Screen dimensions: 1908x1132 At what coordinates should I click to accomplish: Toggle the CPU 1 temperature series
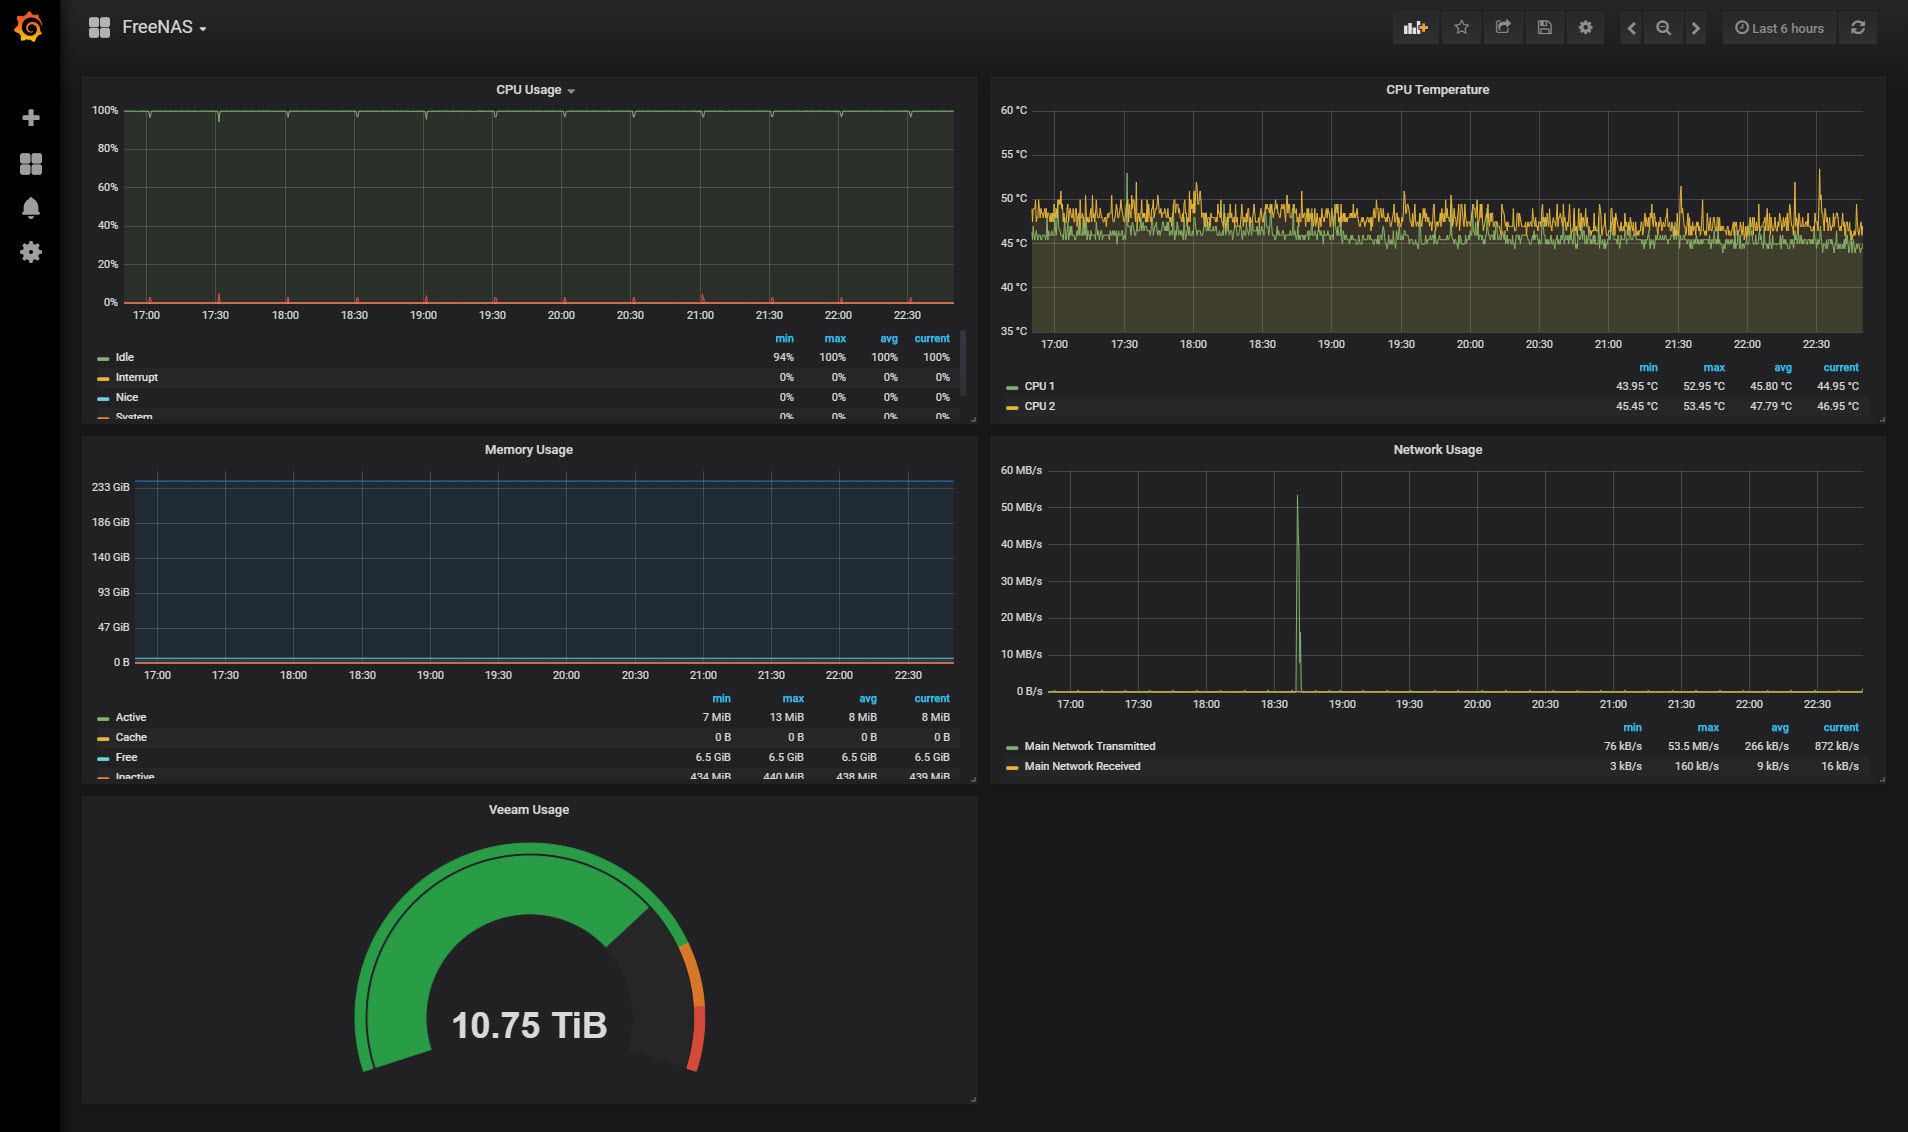pos(1039,386)
